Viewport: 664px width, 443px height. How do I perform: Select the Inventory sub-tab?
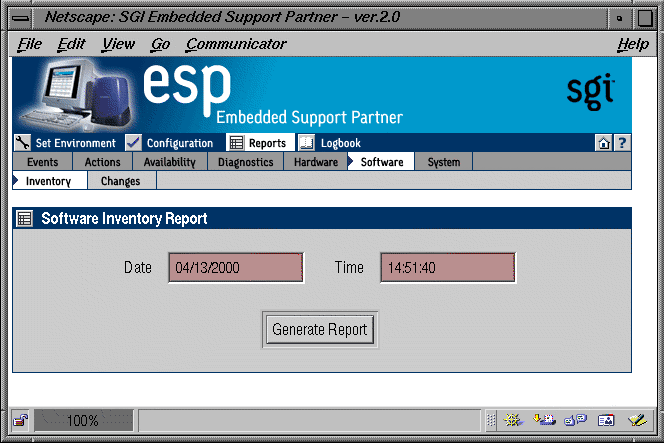50,181
